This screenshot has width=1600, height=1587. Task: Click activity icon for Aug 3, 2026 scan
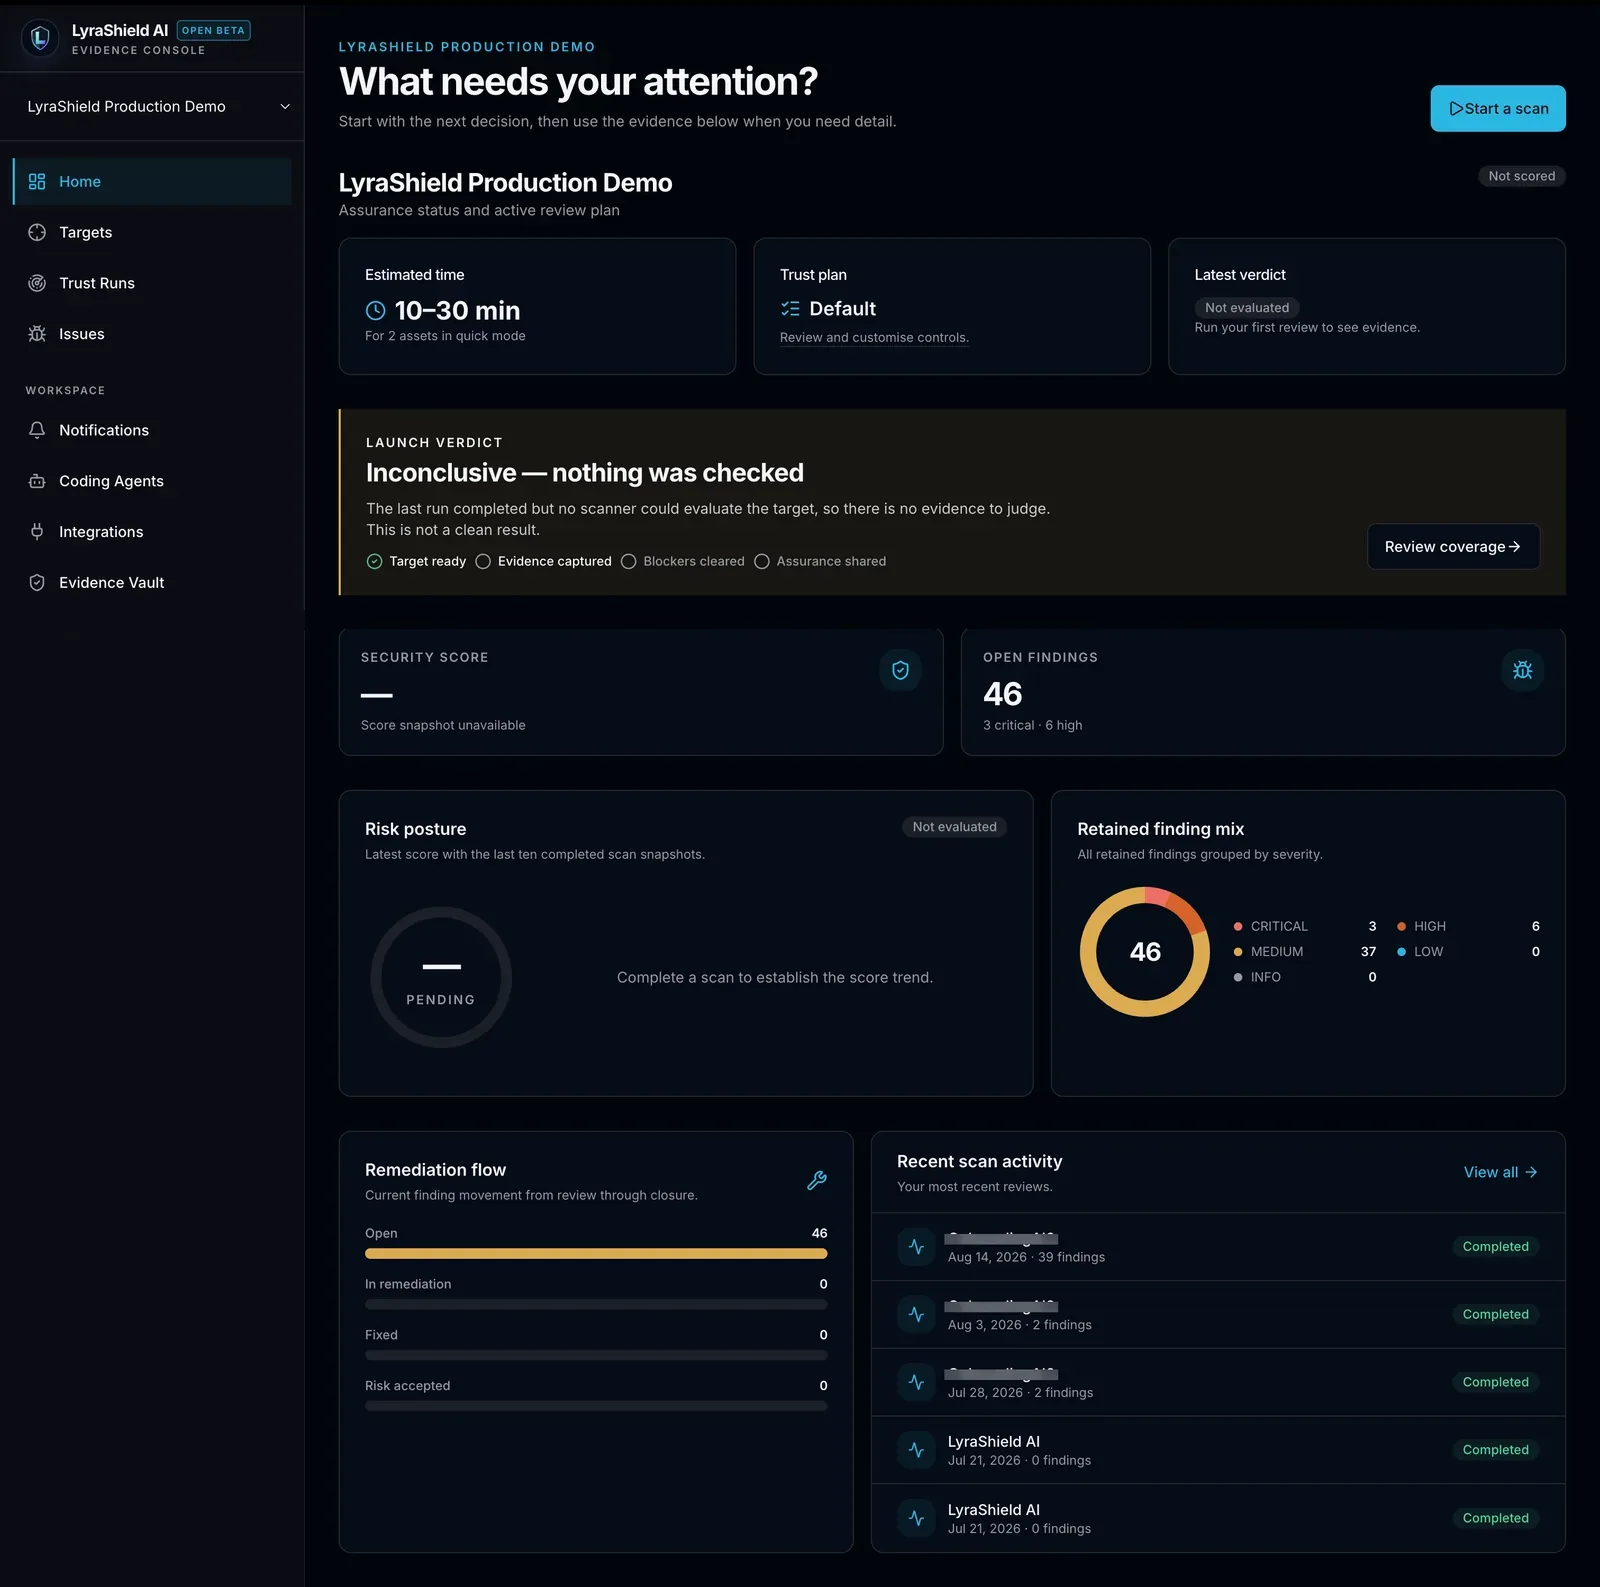916,1315
